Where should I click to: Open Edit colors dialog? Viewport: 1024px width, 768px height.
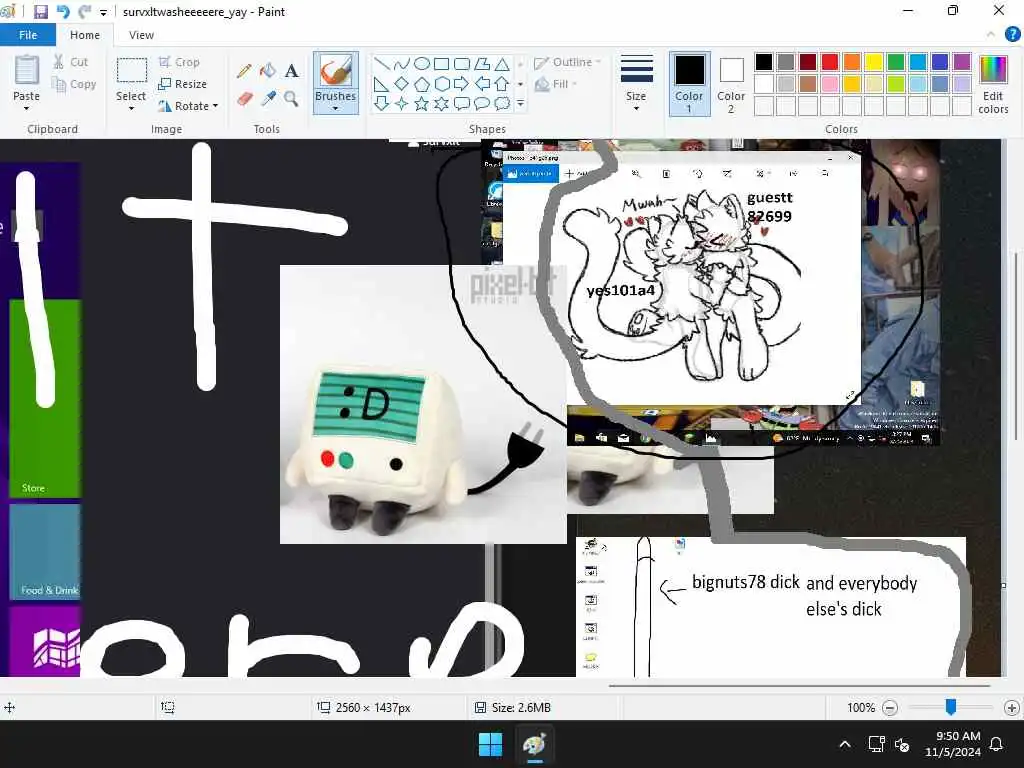click(993, 84)
